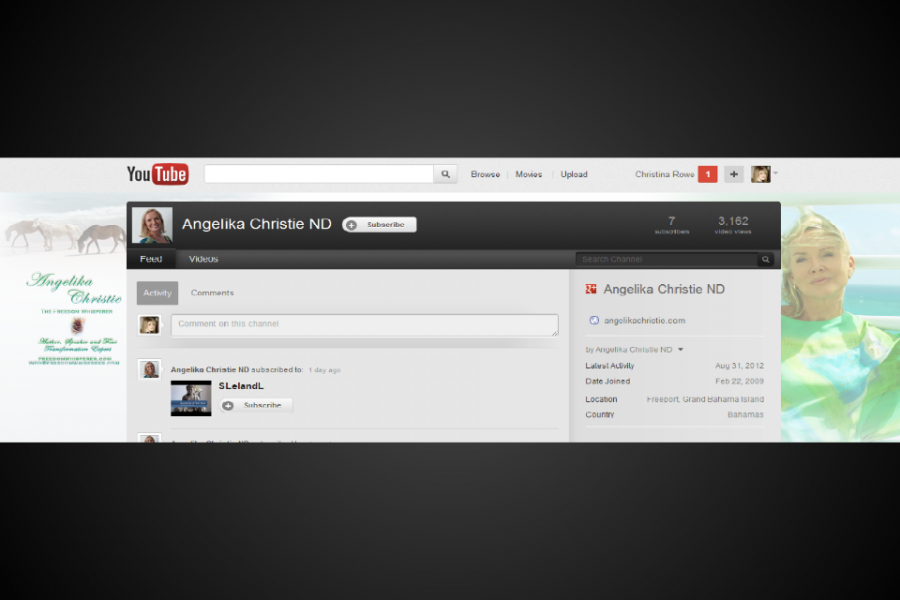Click the Country value Bahamas
Screen dimensions: 900x600
click(x=746, y=415)
